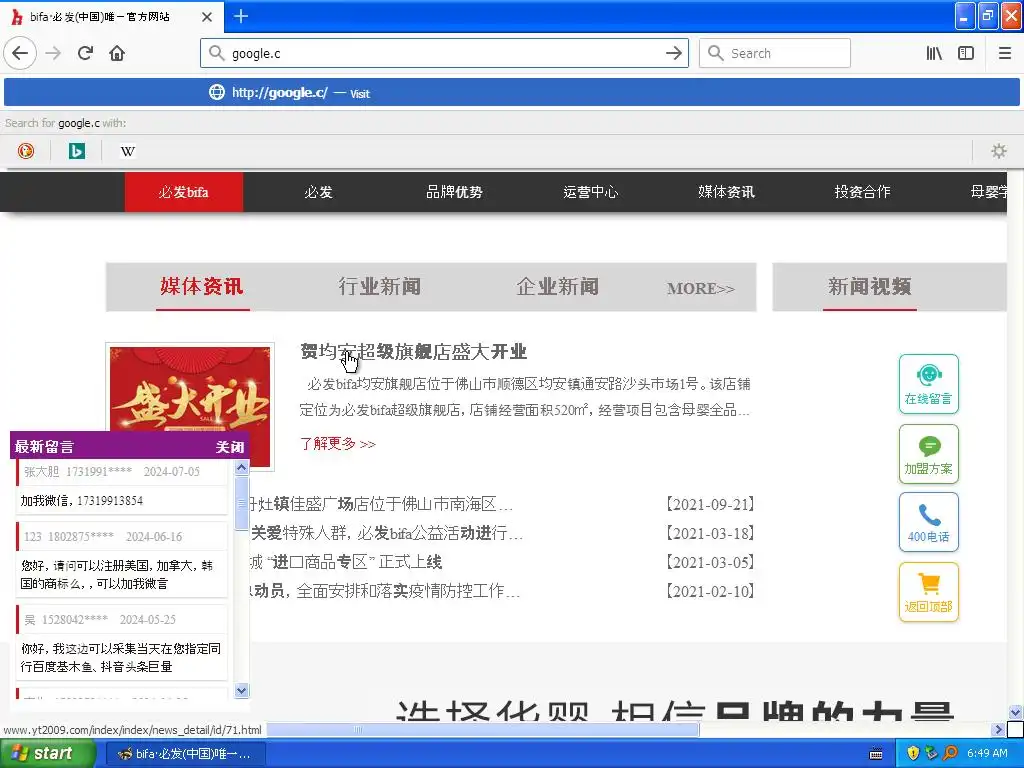Search with the Wikipedia engine icon
This screenshot has height=768, width=1024.
click(127, 152)
